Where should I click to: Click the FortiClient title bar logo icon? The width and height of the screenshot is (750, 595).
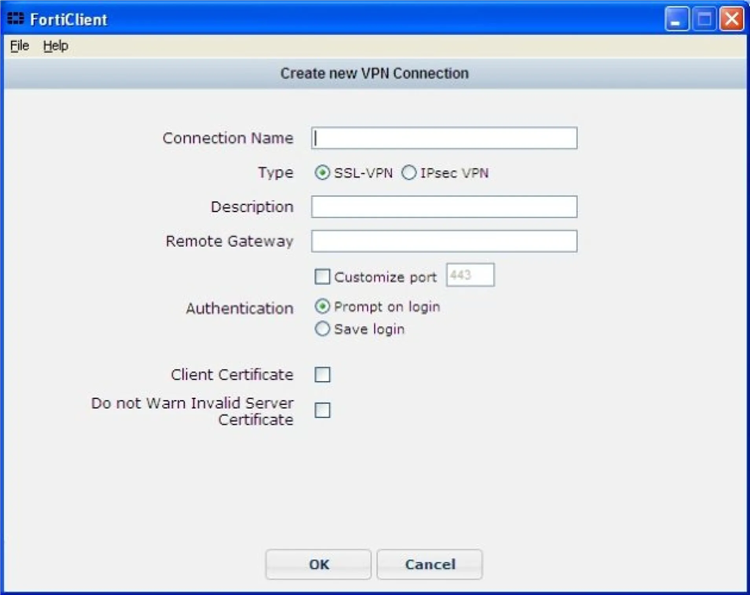(x=15, y=19)
